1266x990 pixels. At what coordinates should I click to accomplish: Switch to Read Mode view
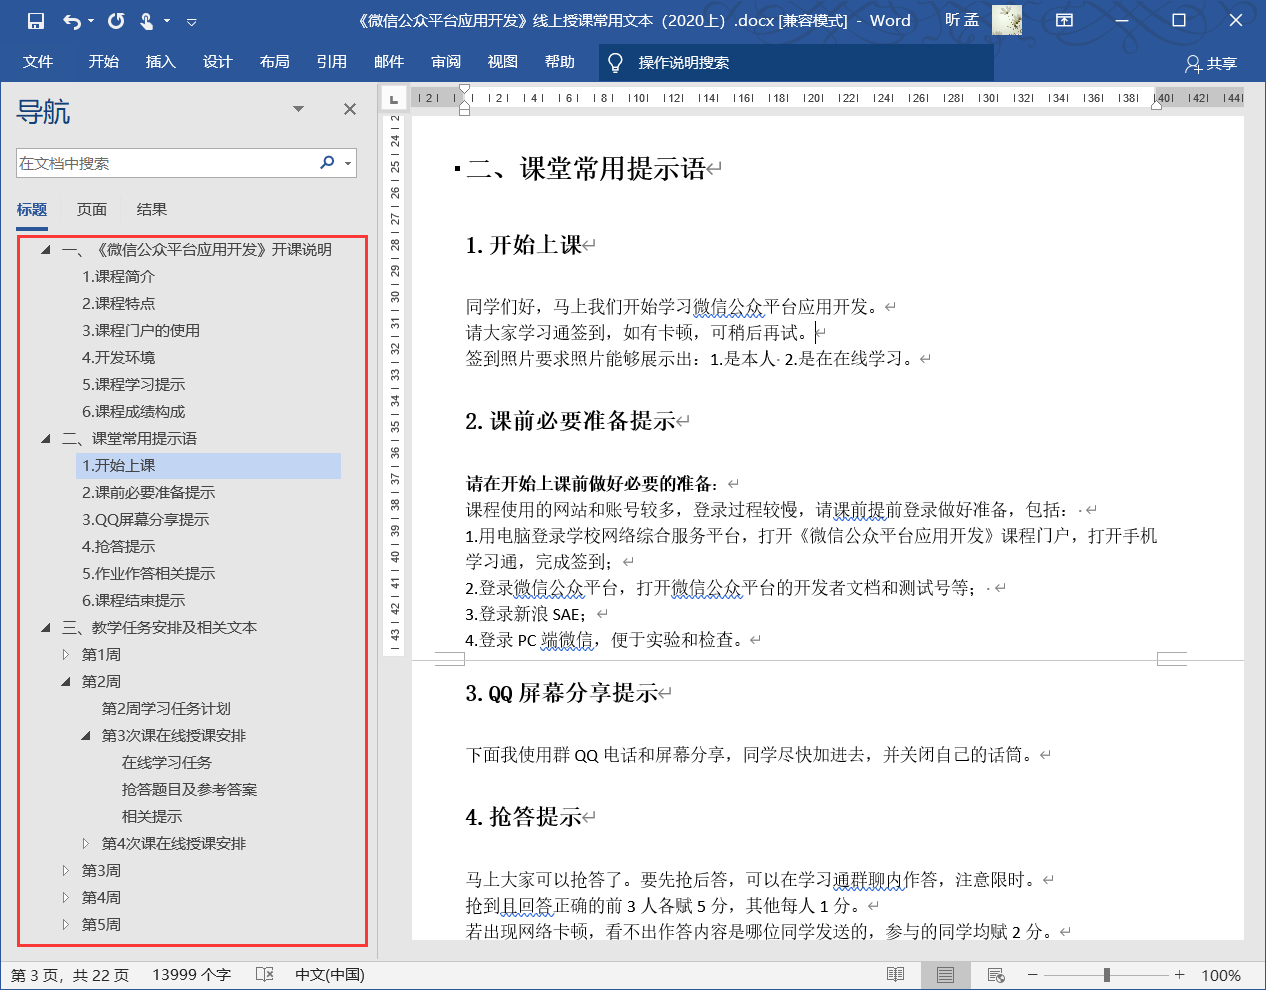click(896, 975)
